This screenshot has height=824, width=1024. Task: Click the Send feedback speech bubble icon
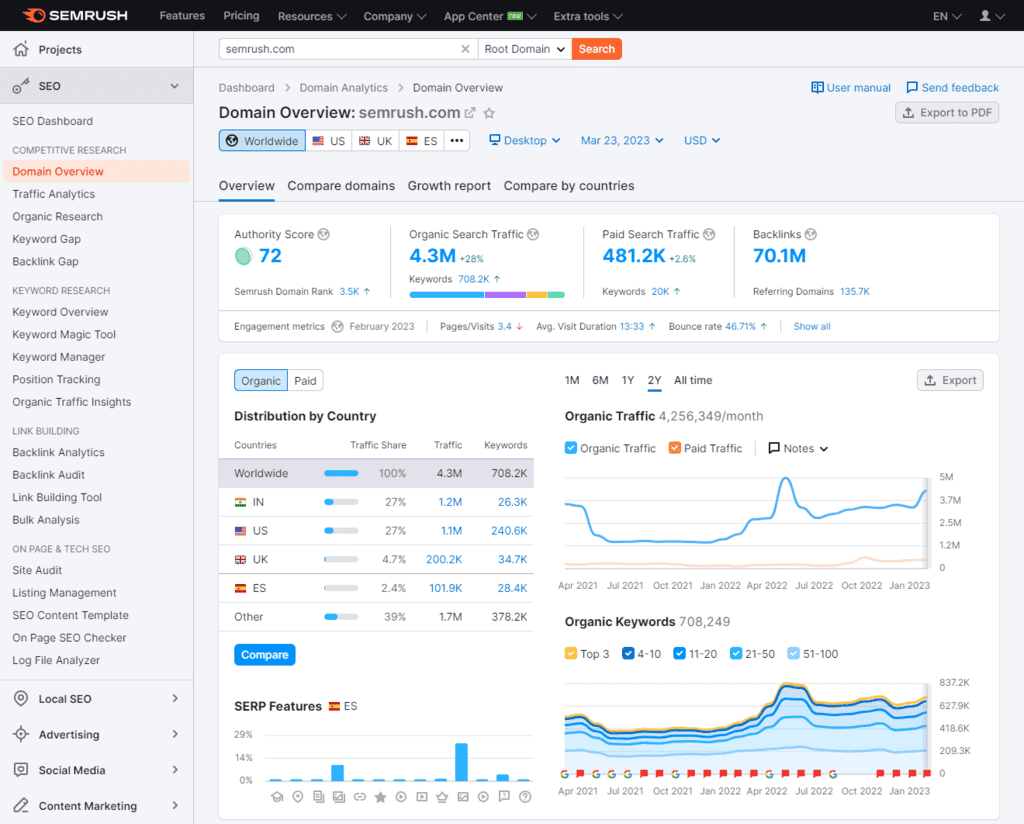pyautogui.click(x=912, y=87)
